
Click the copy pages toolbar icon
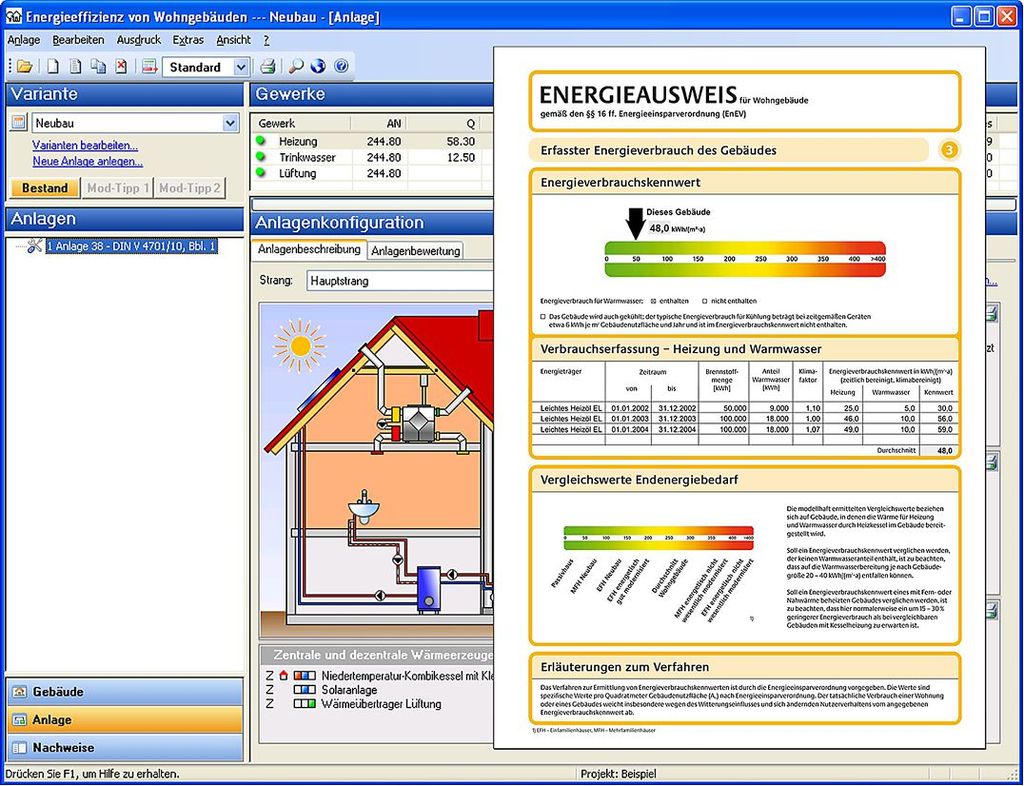(99, 67)
